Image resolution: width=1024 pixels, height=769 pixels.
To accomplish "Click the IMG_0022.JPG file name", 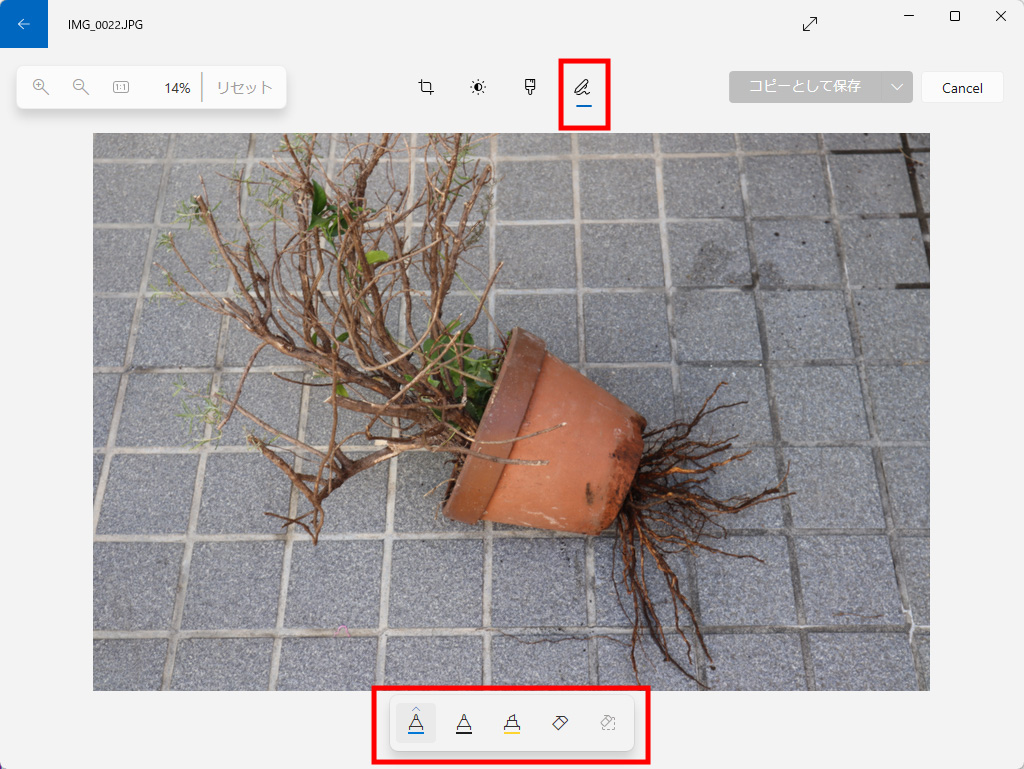I will (x=105, y=25).
